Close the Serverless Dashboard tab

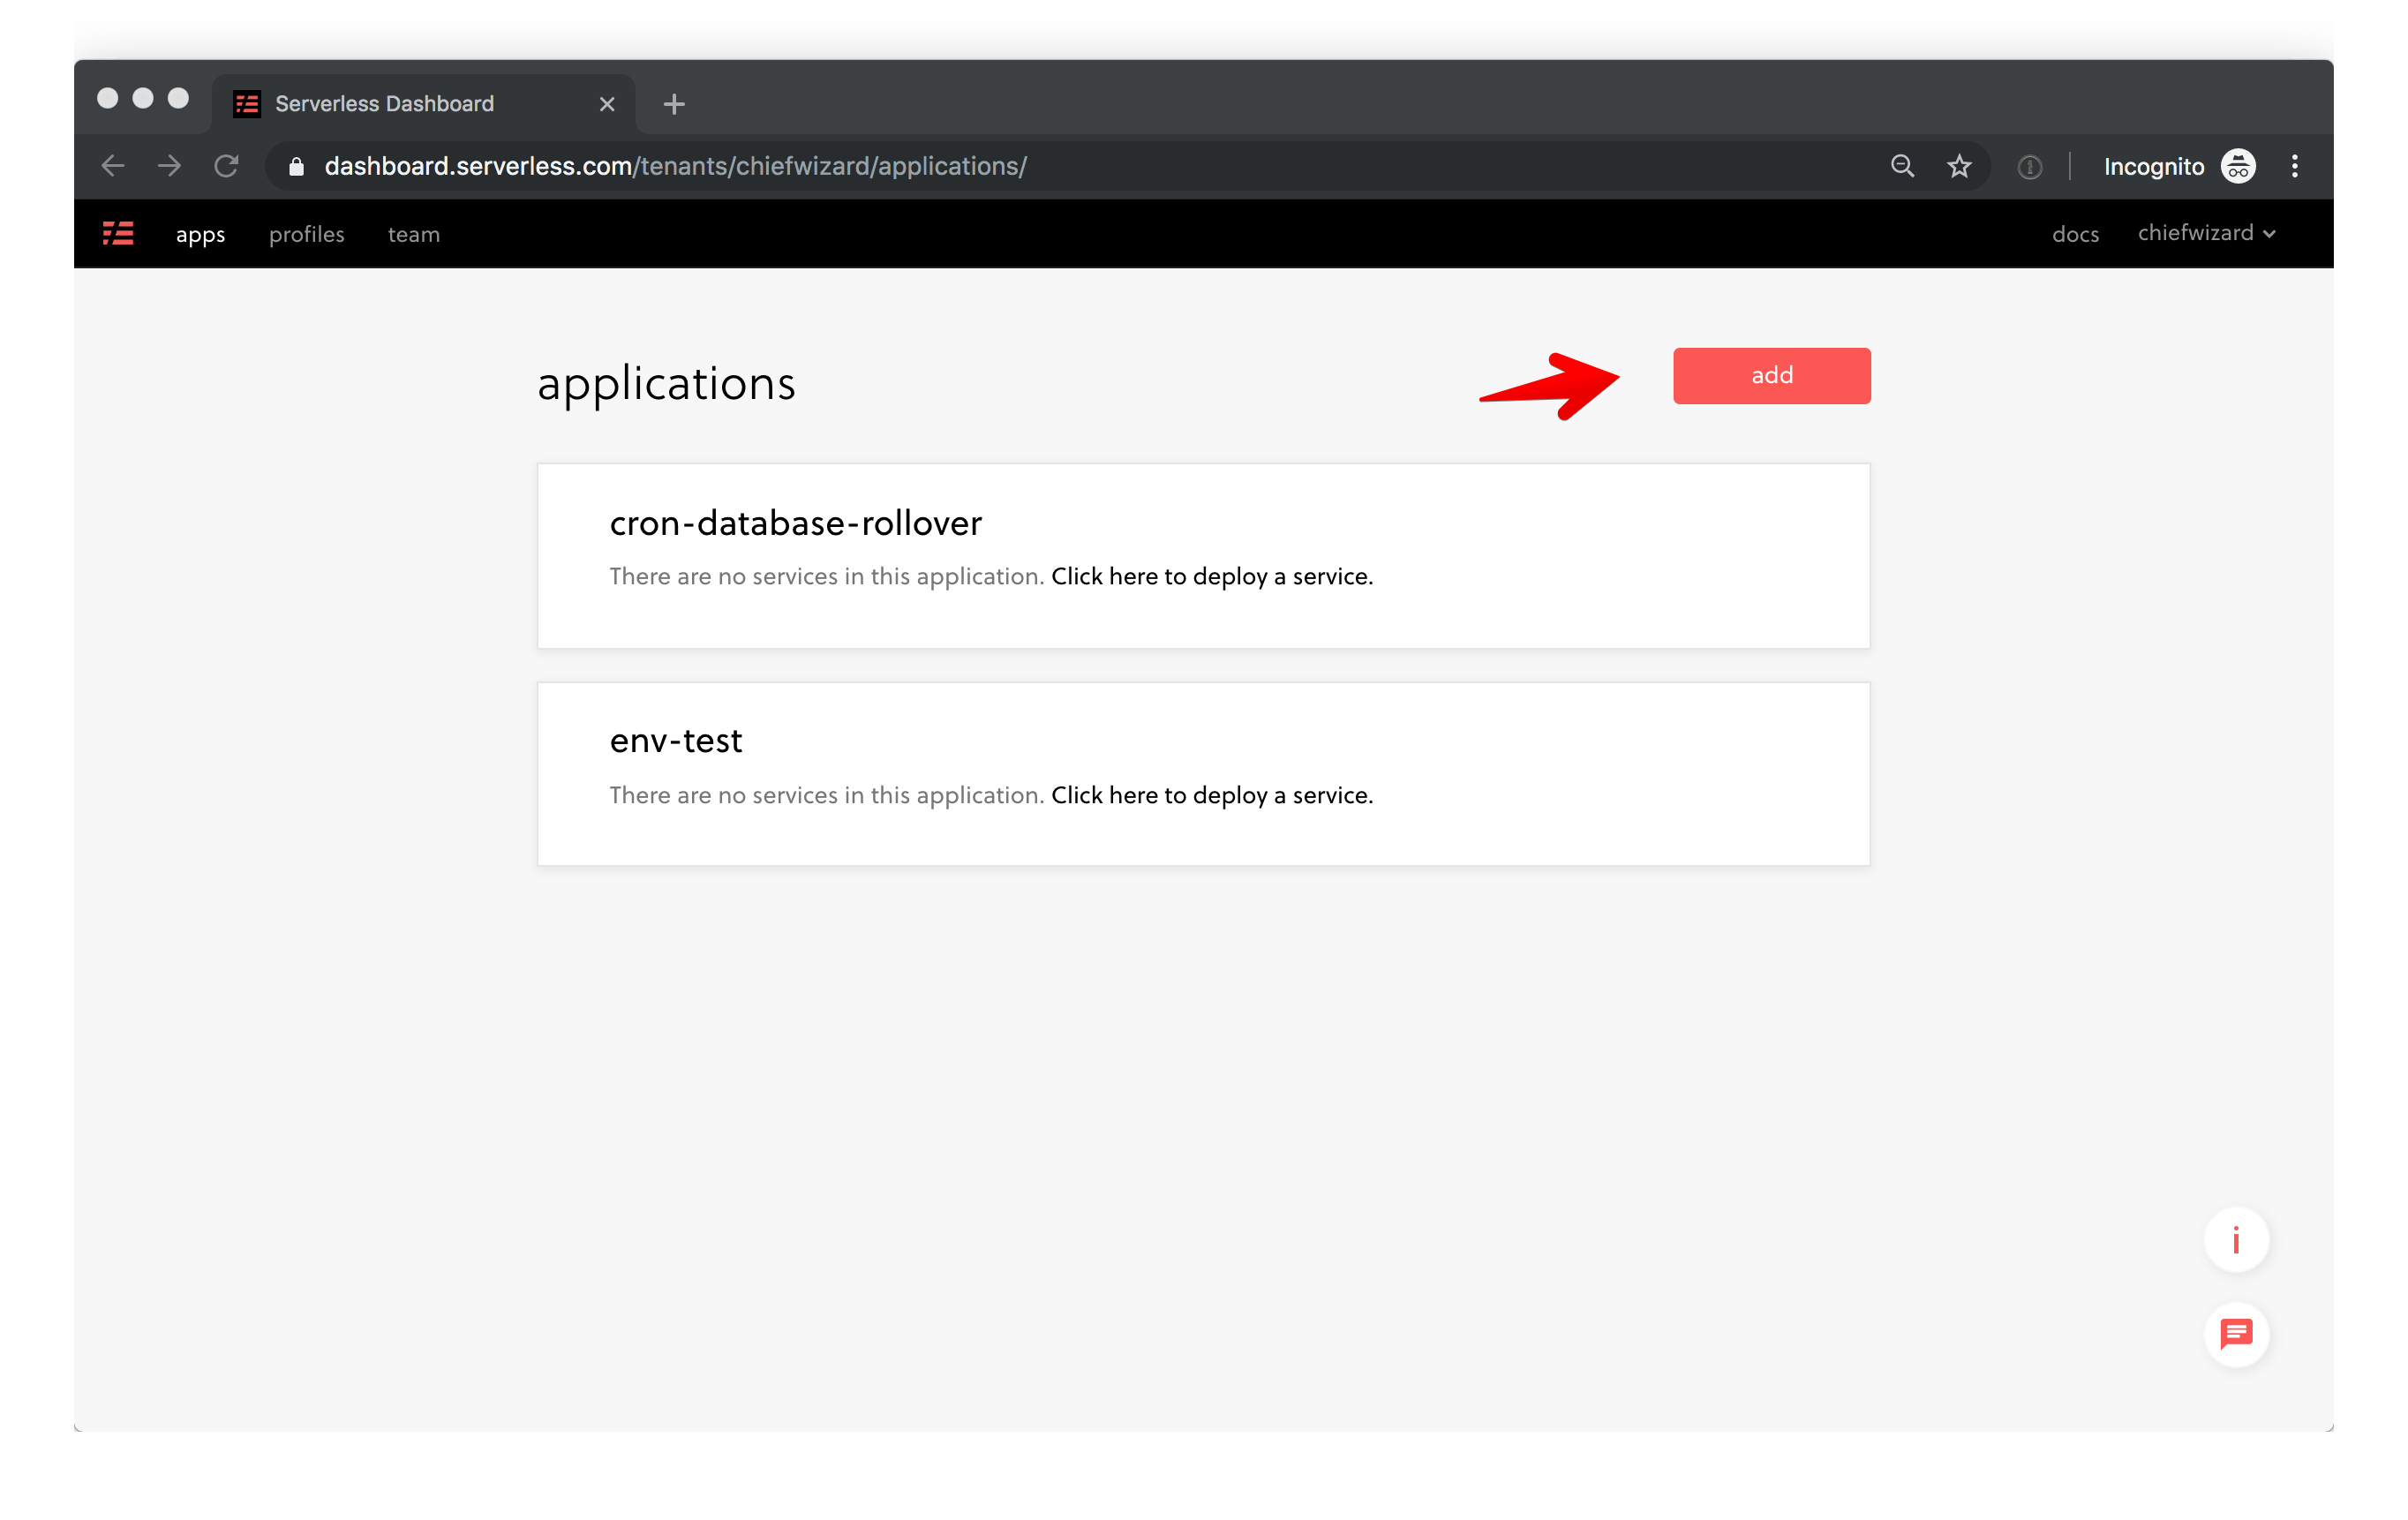[607, 104]
